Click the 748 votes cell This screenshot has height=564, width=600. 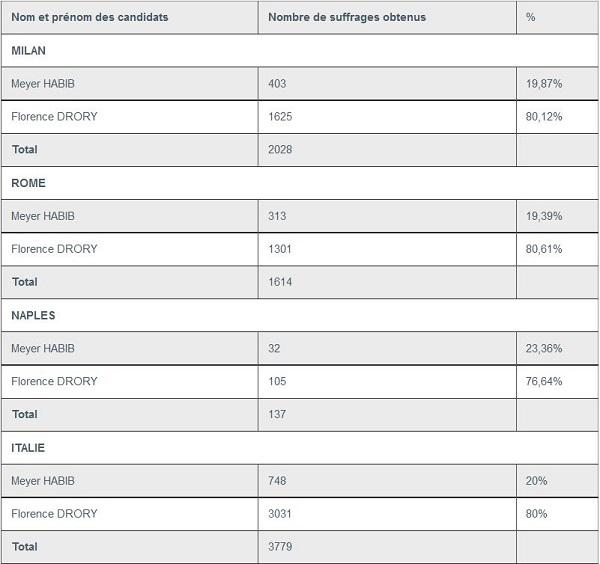279,481
